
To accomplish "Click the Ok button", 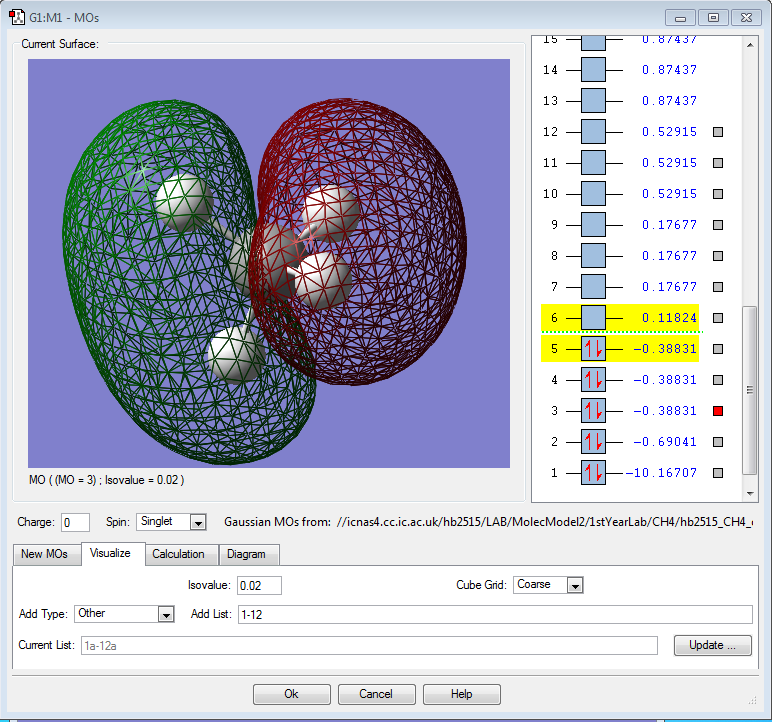I will tap(291, 694).
